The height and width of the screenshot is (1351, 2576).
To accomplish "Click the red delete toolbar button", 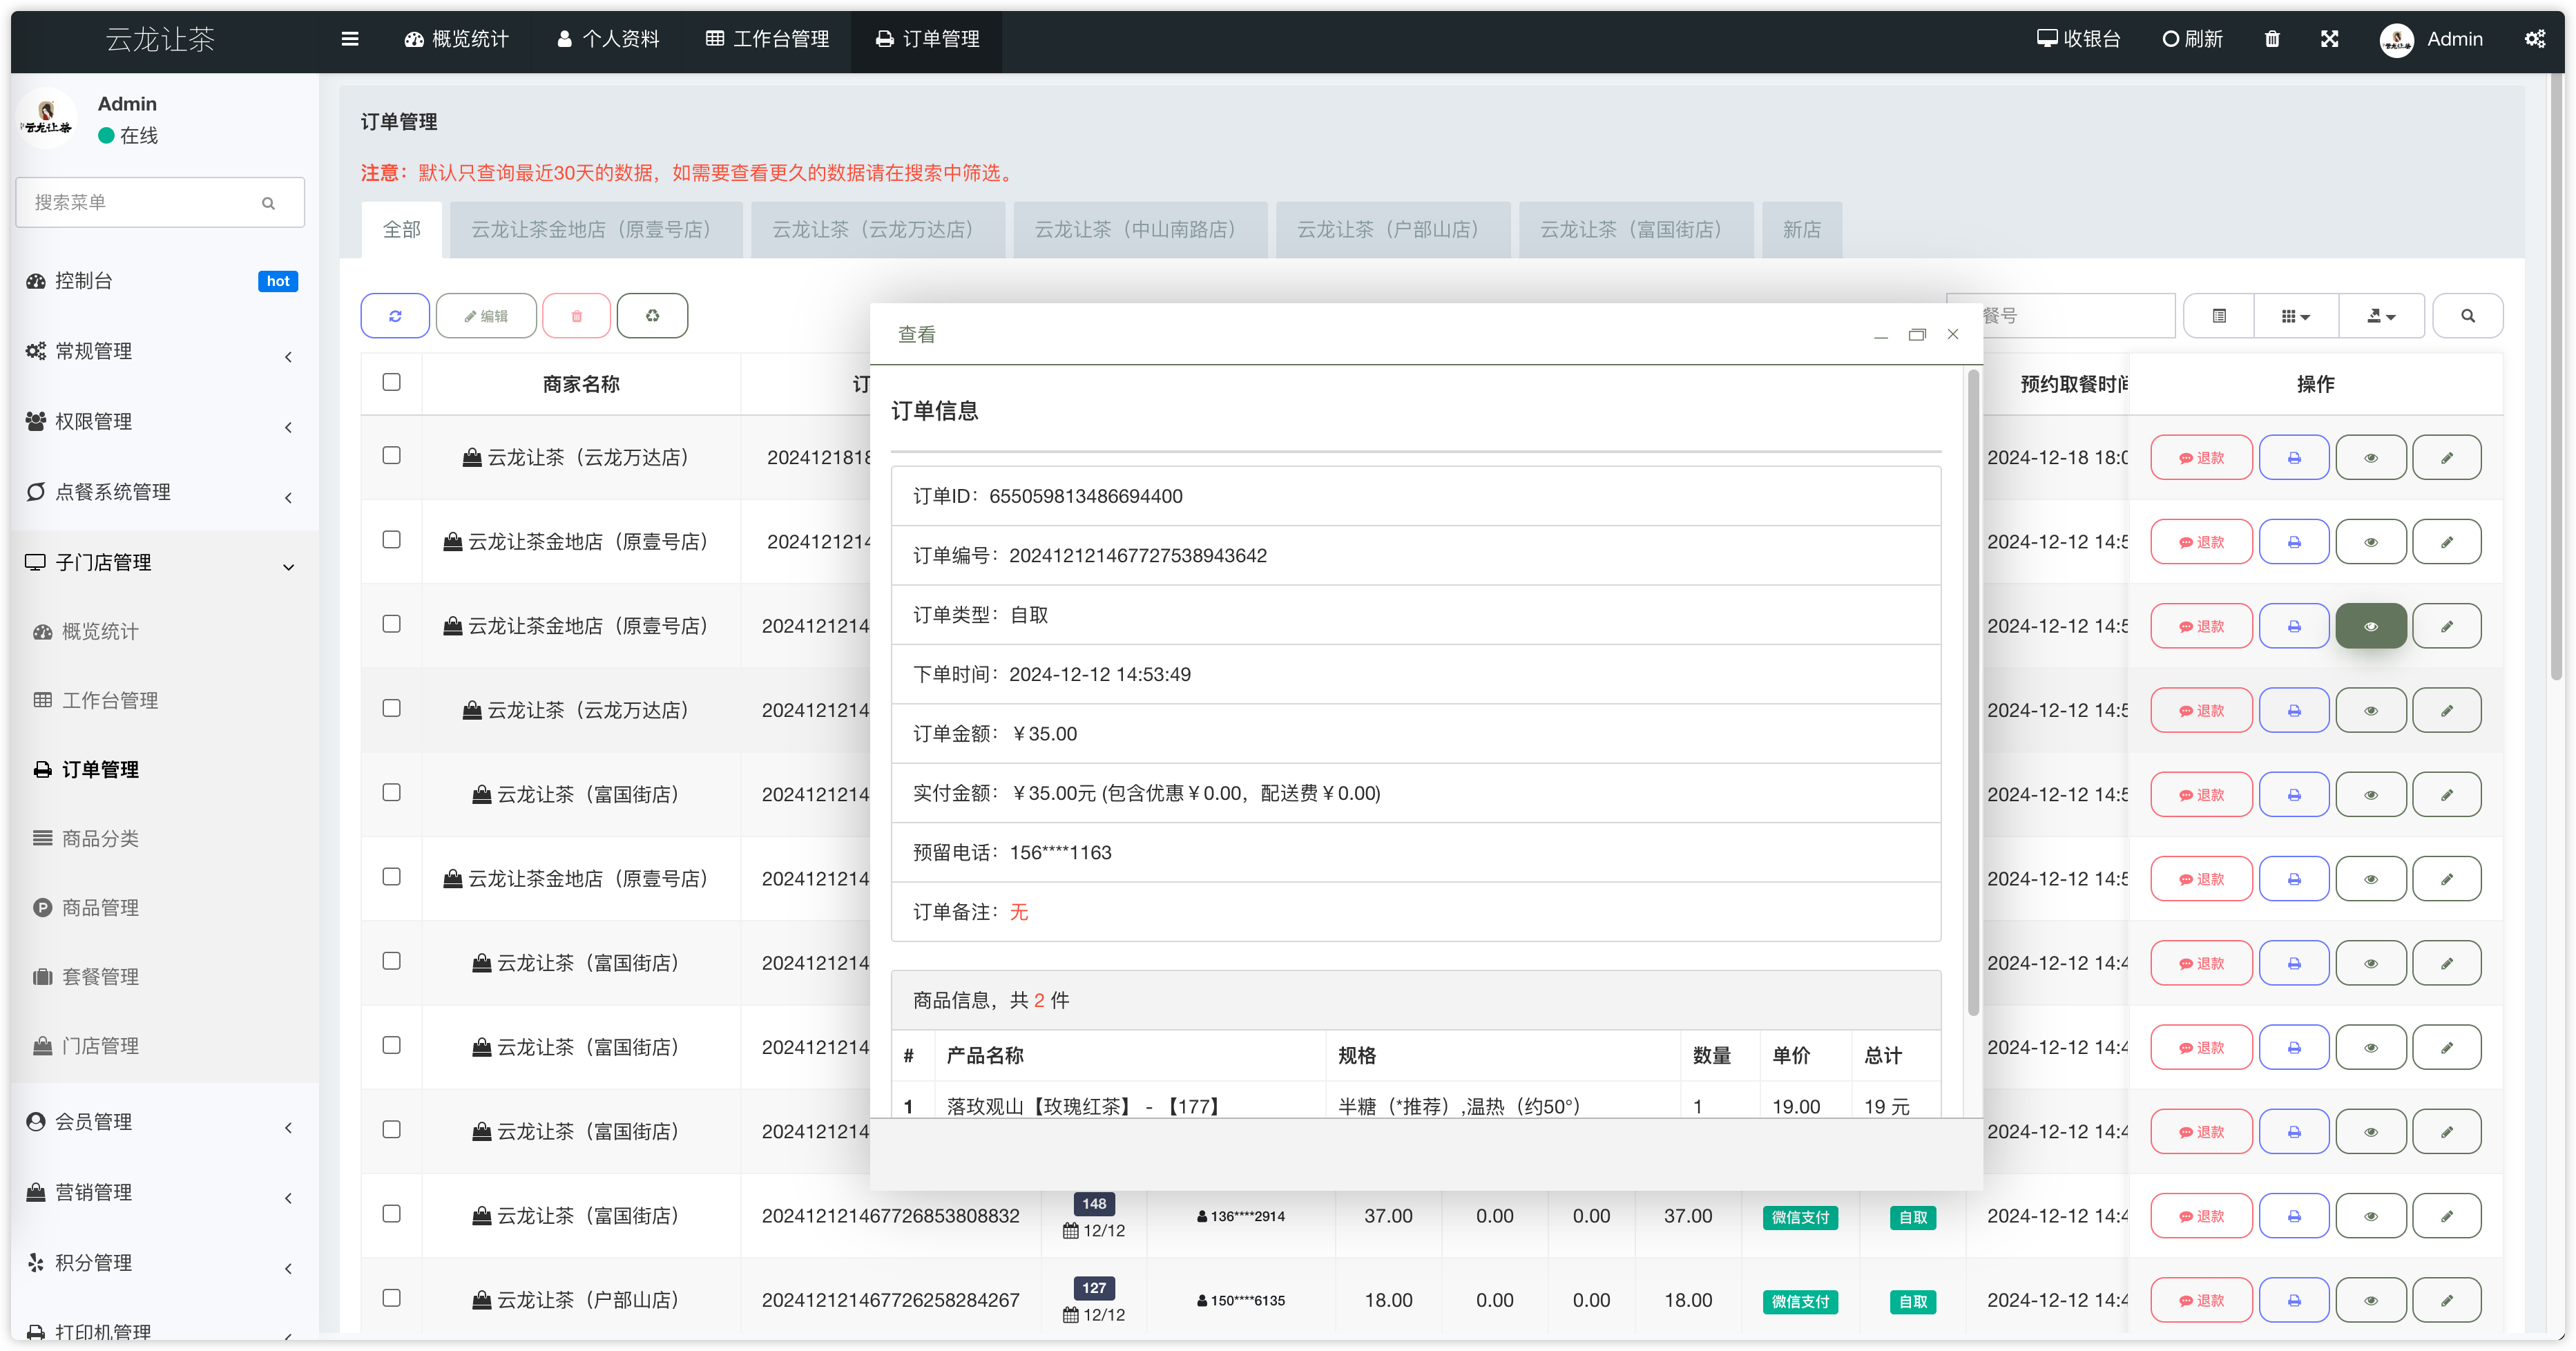I will [x=576, y=316].
